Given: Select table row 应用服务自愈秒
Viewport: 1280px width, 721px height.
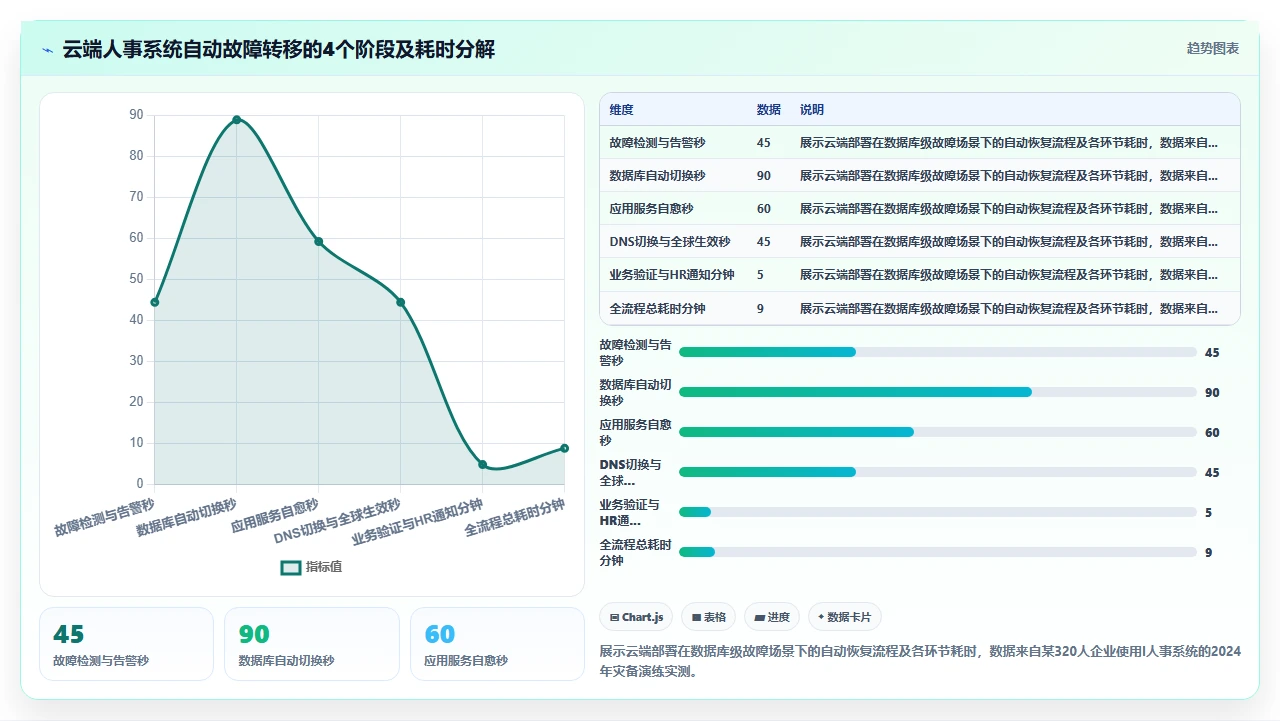Looking at the screenshot, I should [x=920, y=209].
